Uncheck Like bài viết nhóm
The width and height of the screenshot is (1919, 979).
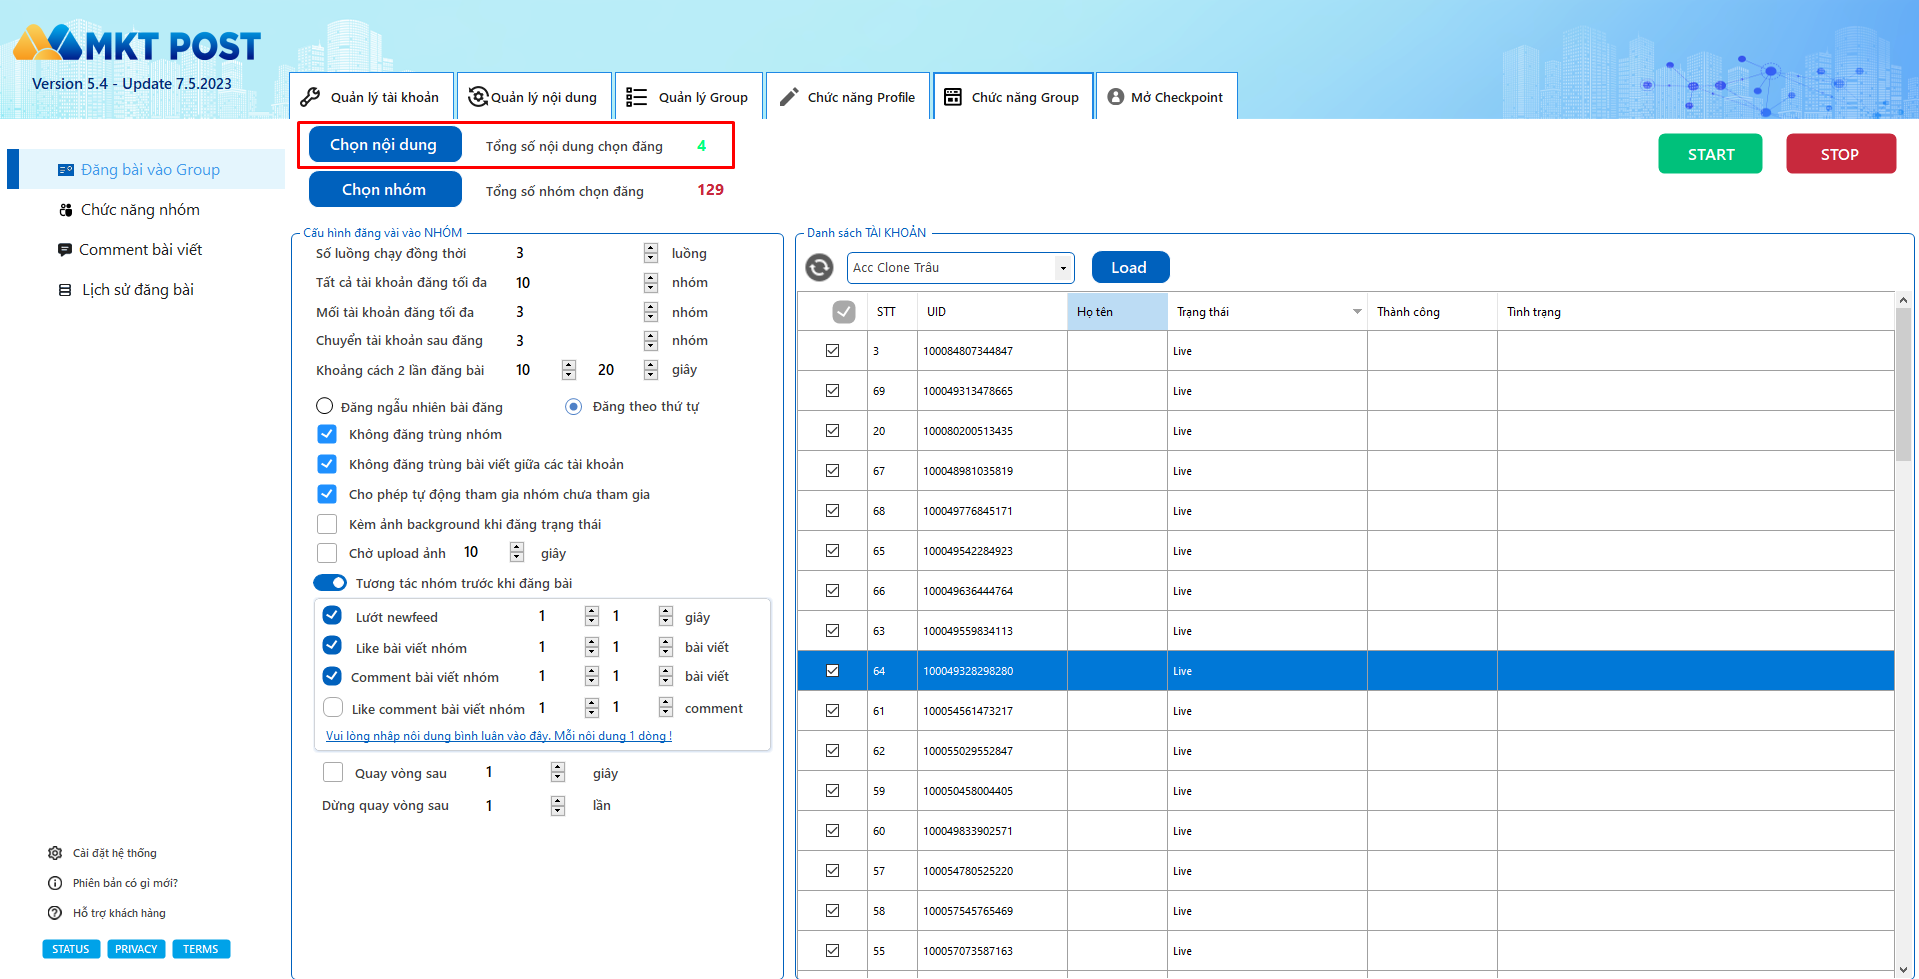pos(332,645)
